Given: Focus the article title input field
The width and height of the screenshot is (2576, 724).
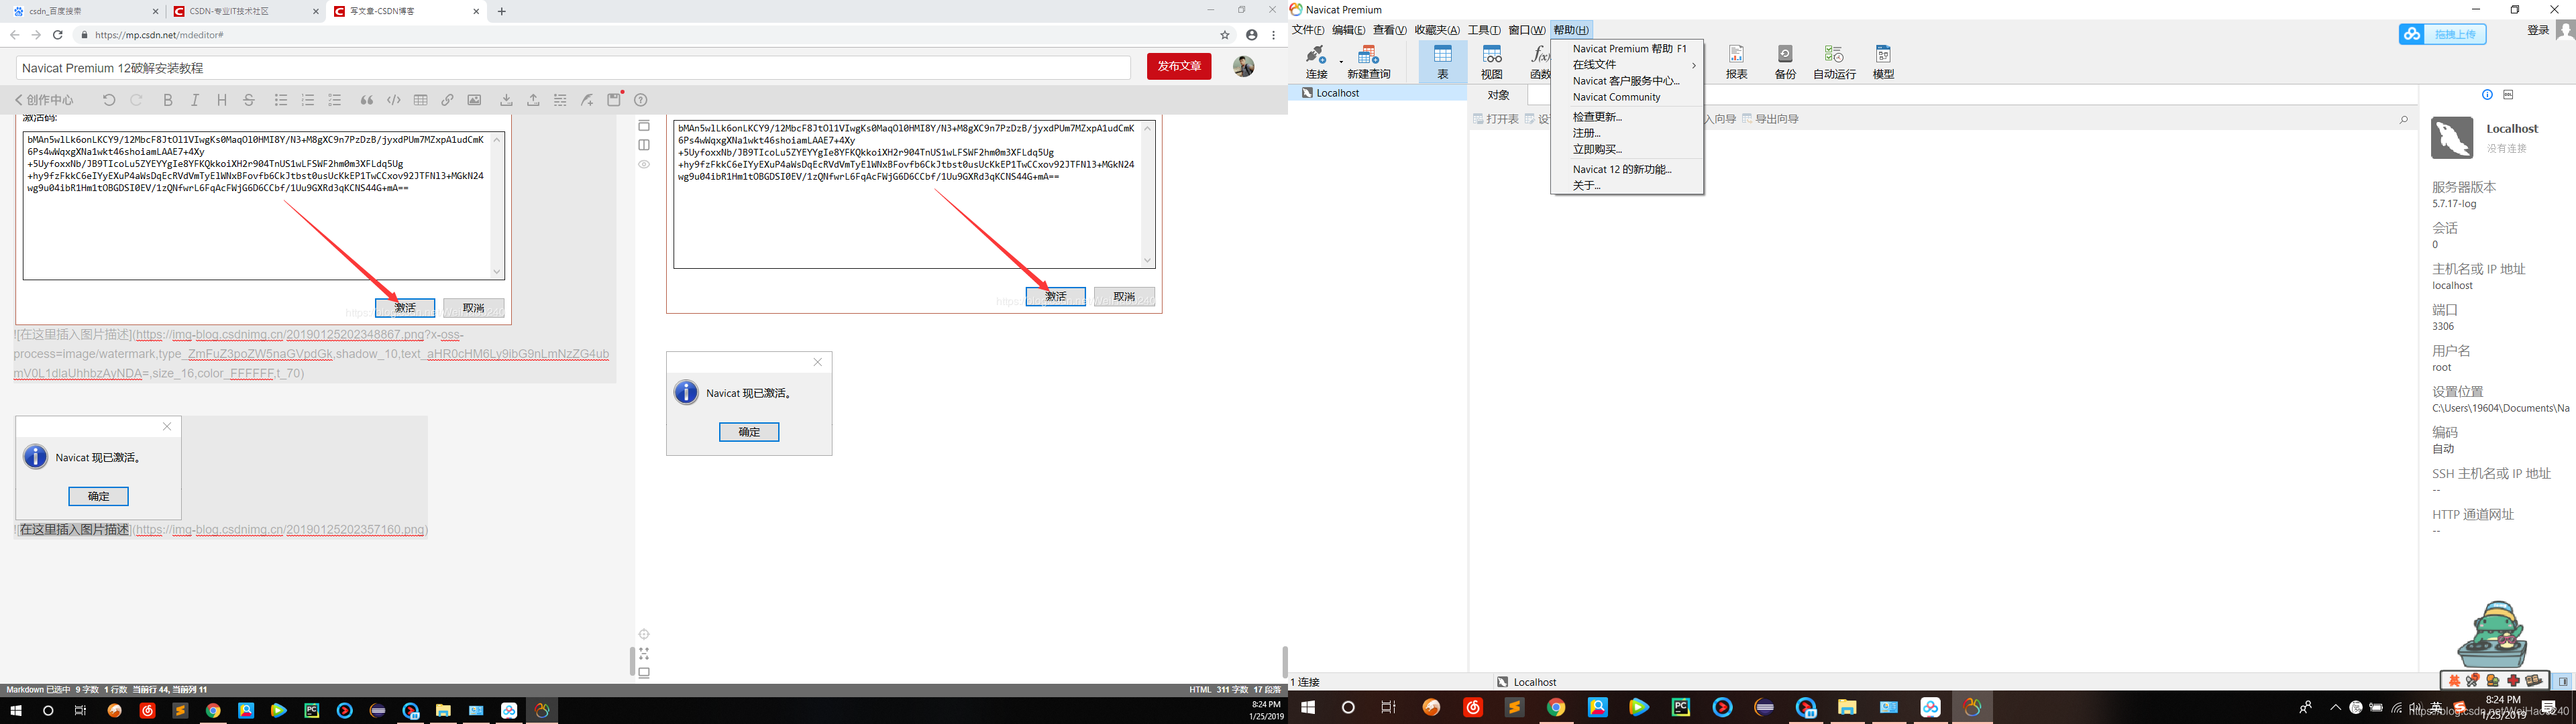Looking at the screenshot, I should (x=573, y=68).
